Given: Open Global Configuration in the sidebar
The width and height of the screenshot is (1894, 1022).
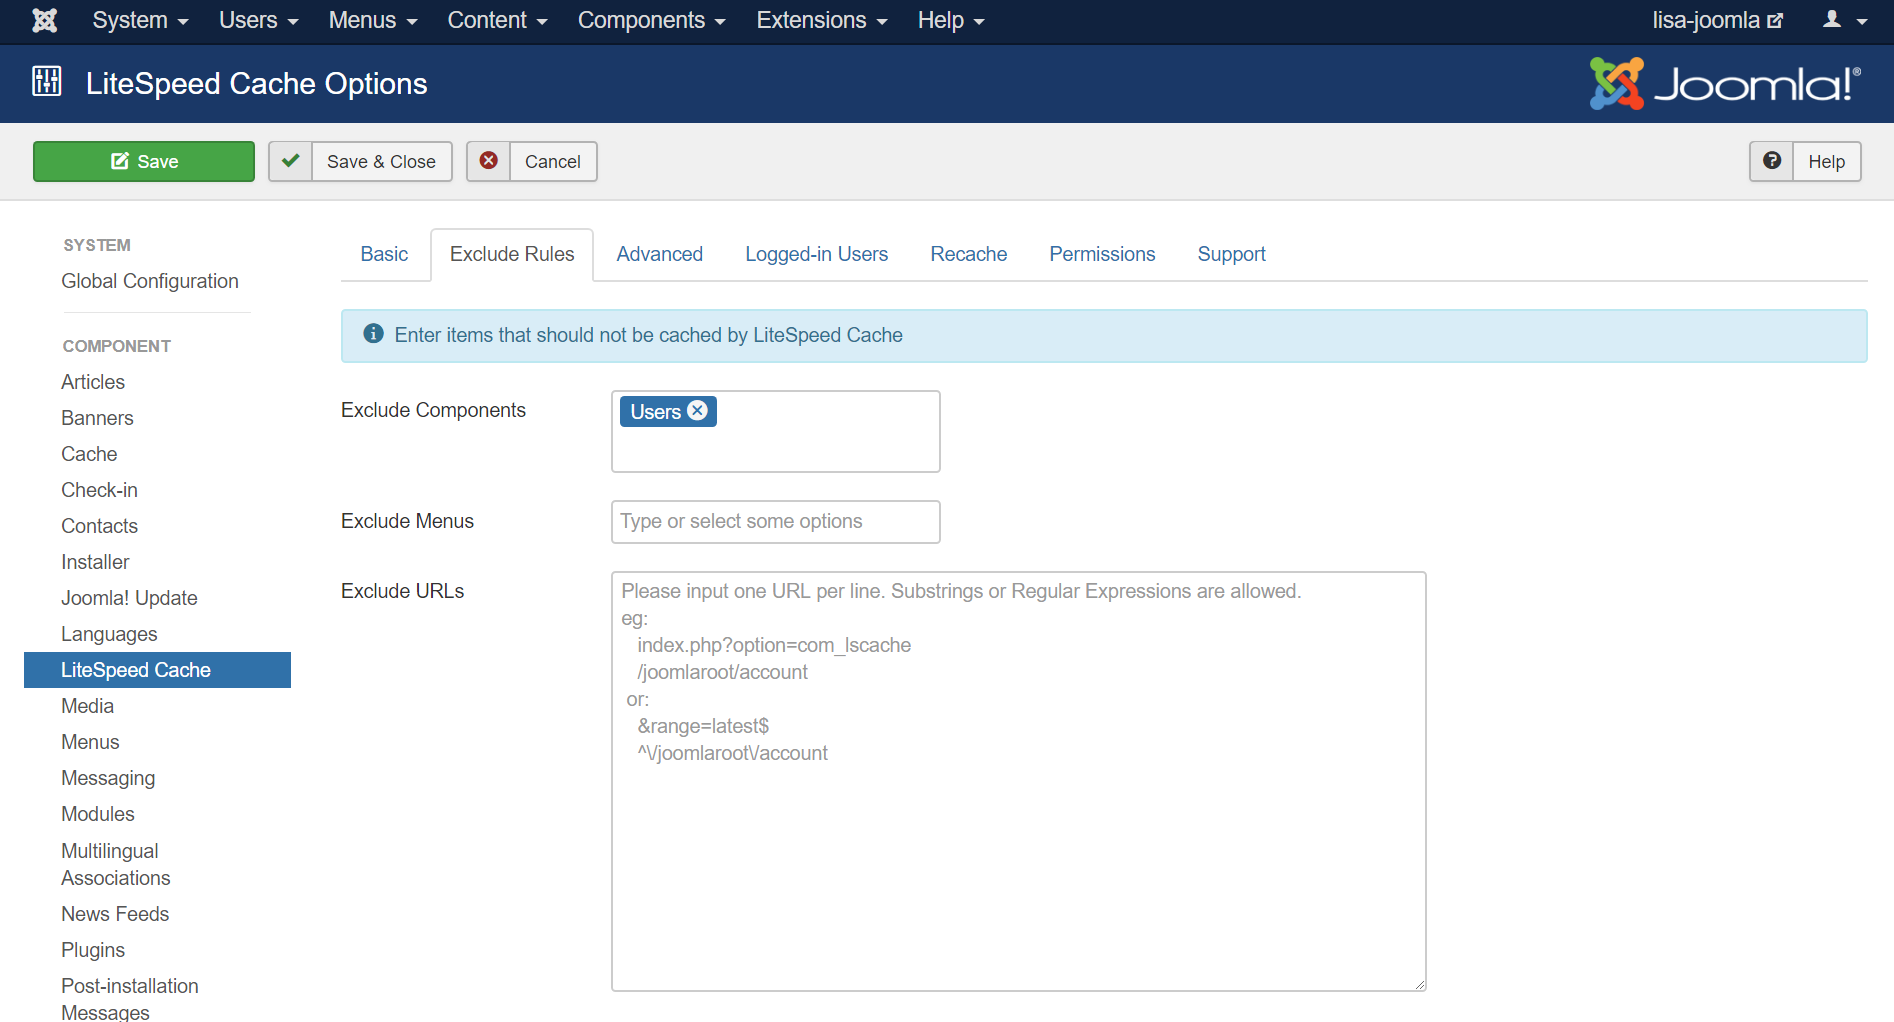Looking at the screenshot, I should tap(150, 281).
